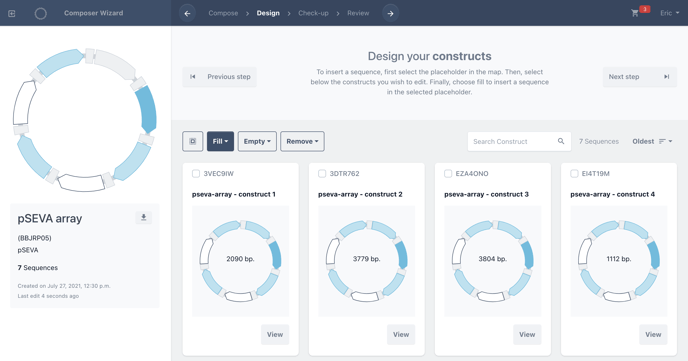Click the forward arrow in wizard header

coord(391,13)
